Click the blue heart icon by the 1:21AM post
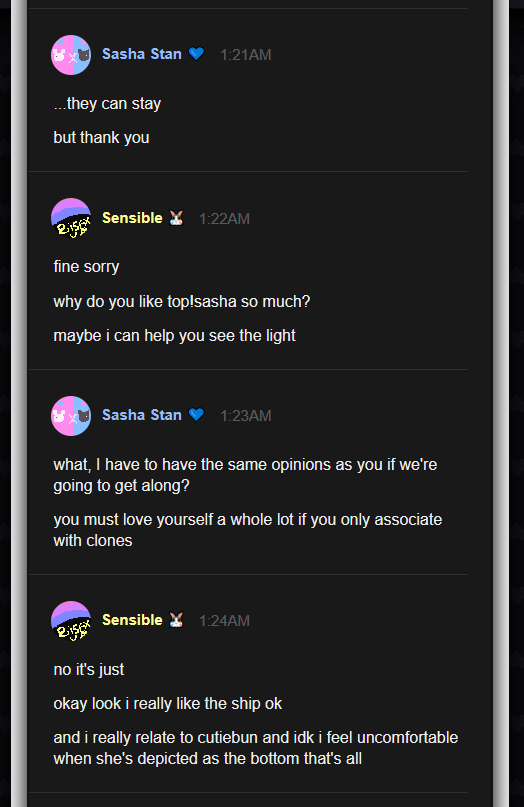The image size is (524, 807). tap(197, 54)
